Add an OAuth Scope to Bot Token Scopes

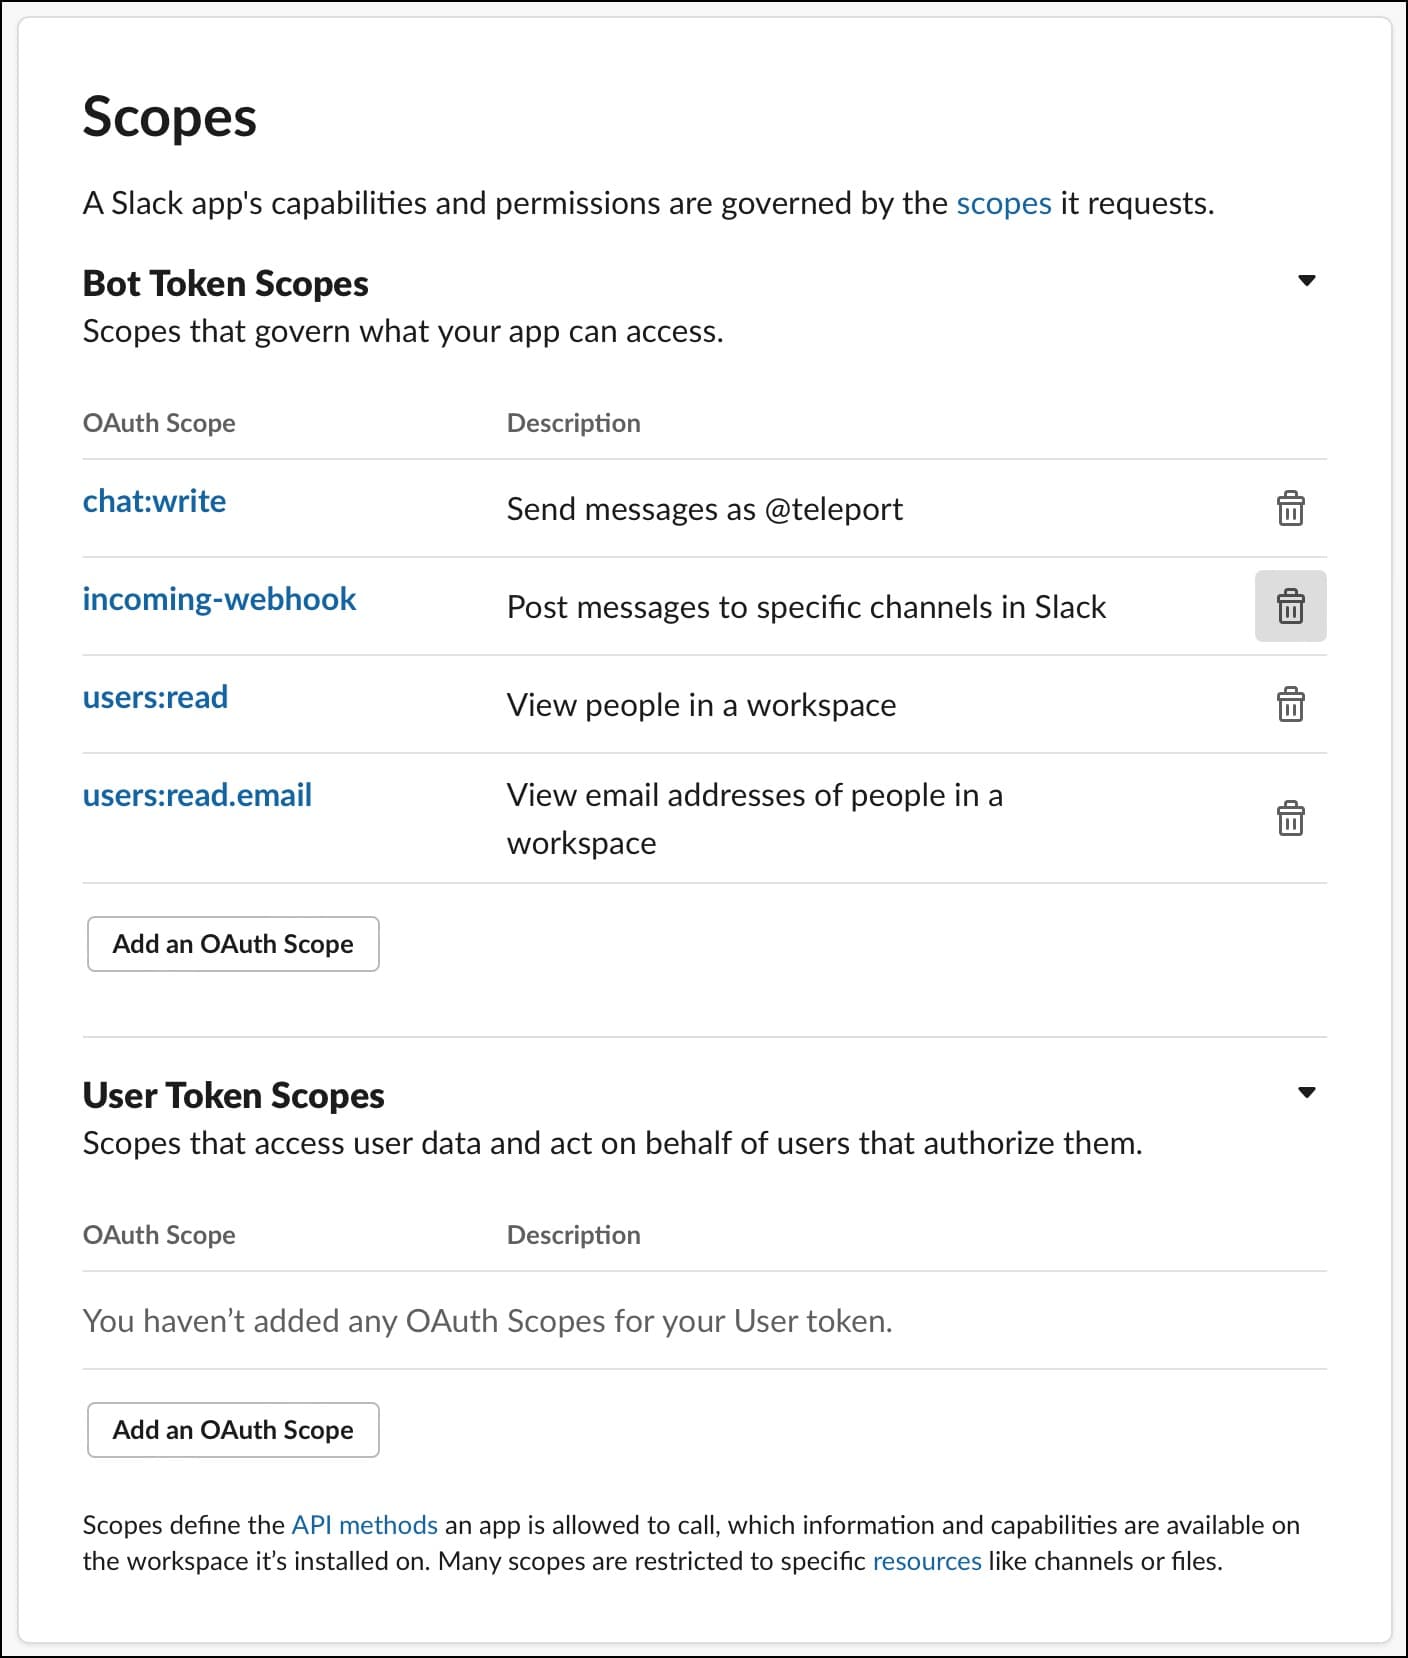[x=232, y=943]
